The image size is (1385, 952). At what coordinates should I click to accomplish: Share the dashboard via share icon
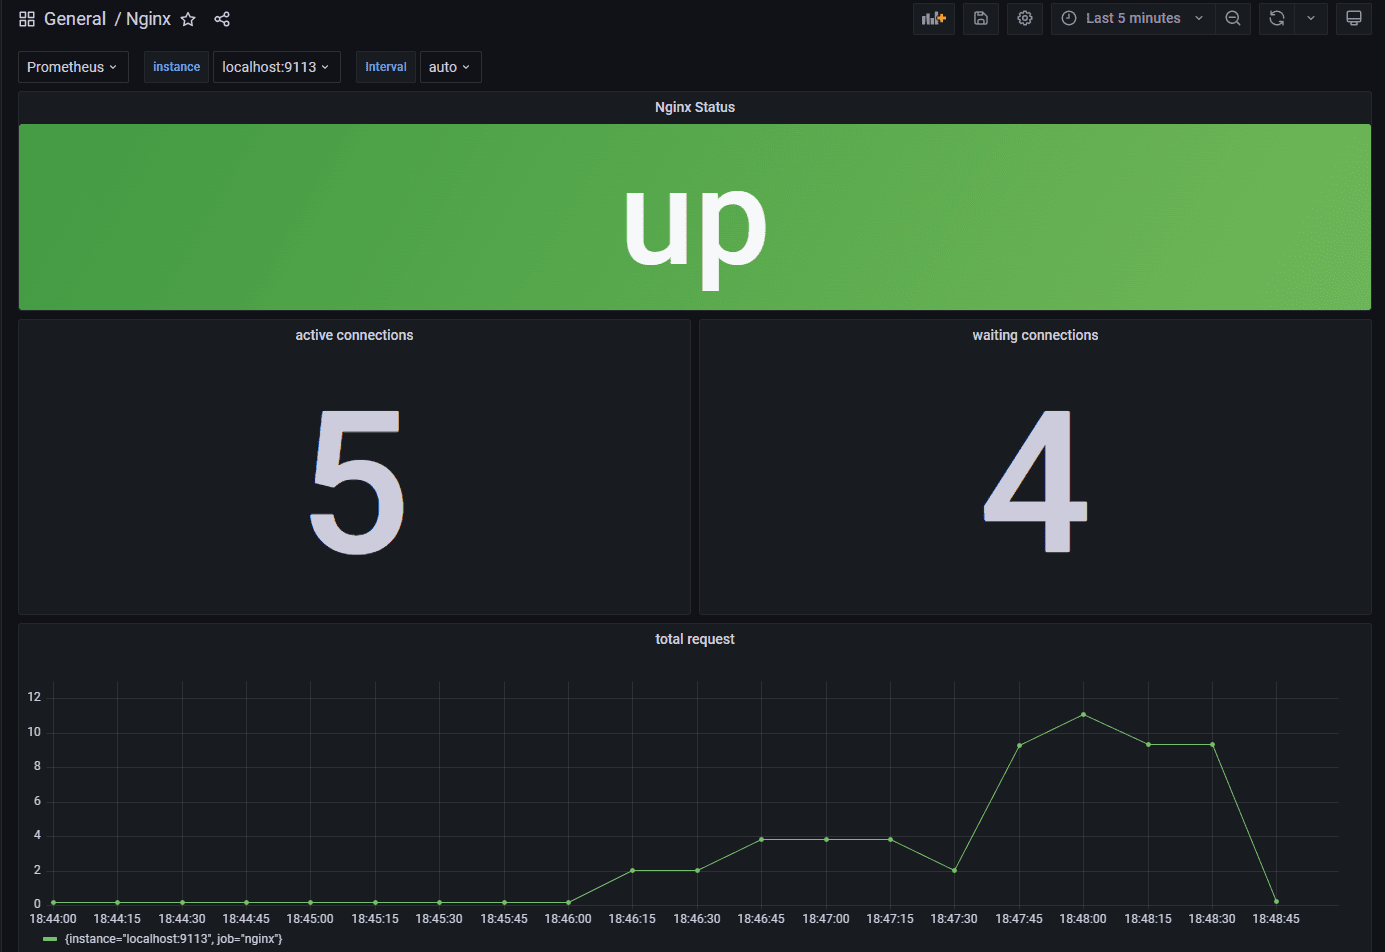[222, 19]
